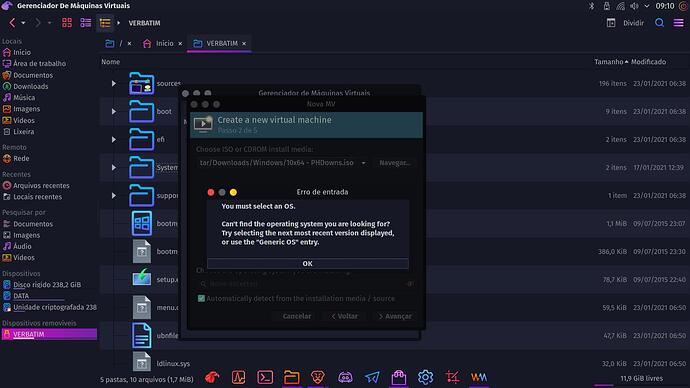This screenshot has height=388, width=690.
Task: Open Telegram from the dock
Action: click(x=372, y=377)
